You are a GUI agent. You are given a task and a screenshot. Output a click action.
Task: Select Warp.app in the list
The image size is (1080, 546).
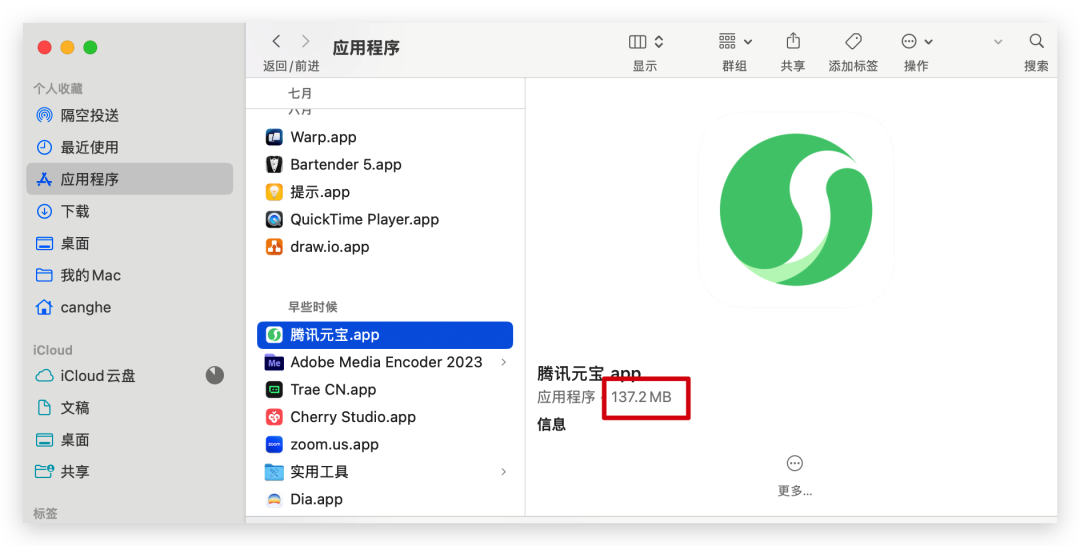tap(385, 137)
